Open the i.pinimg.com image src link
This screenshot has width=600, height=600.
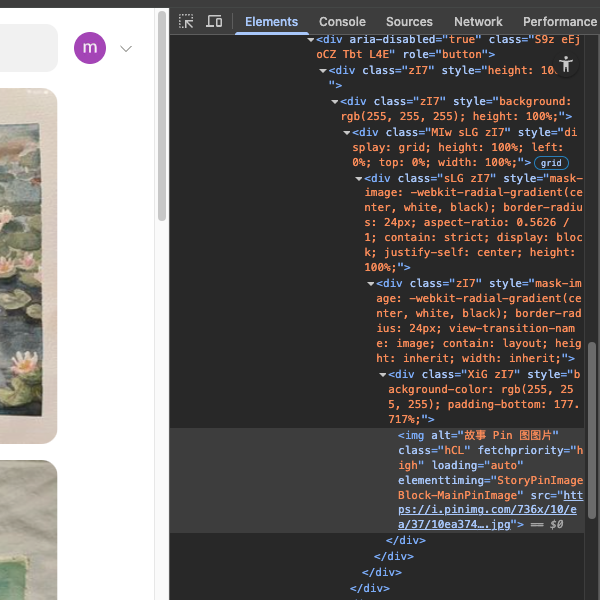coord(488,509)
